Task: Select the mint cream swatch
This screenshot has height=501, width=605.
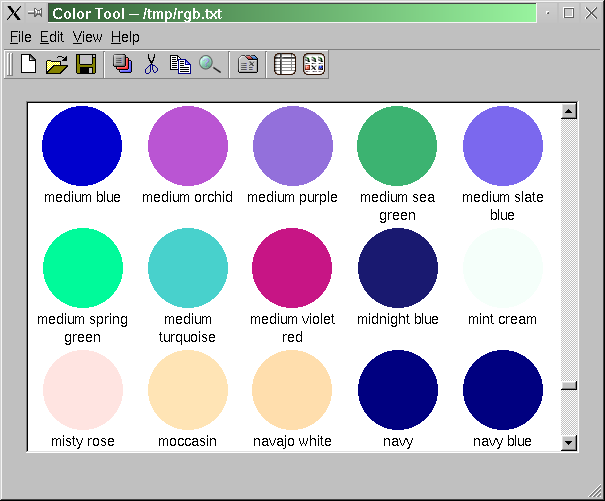Action: (503, 268)
